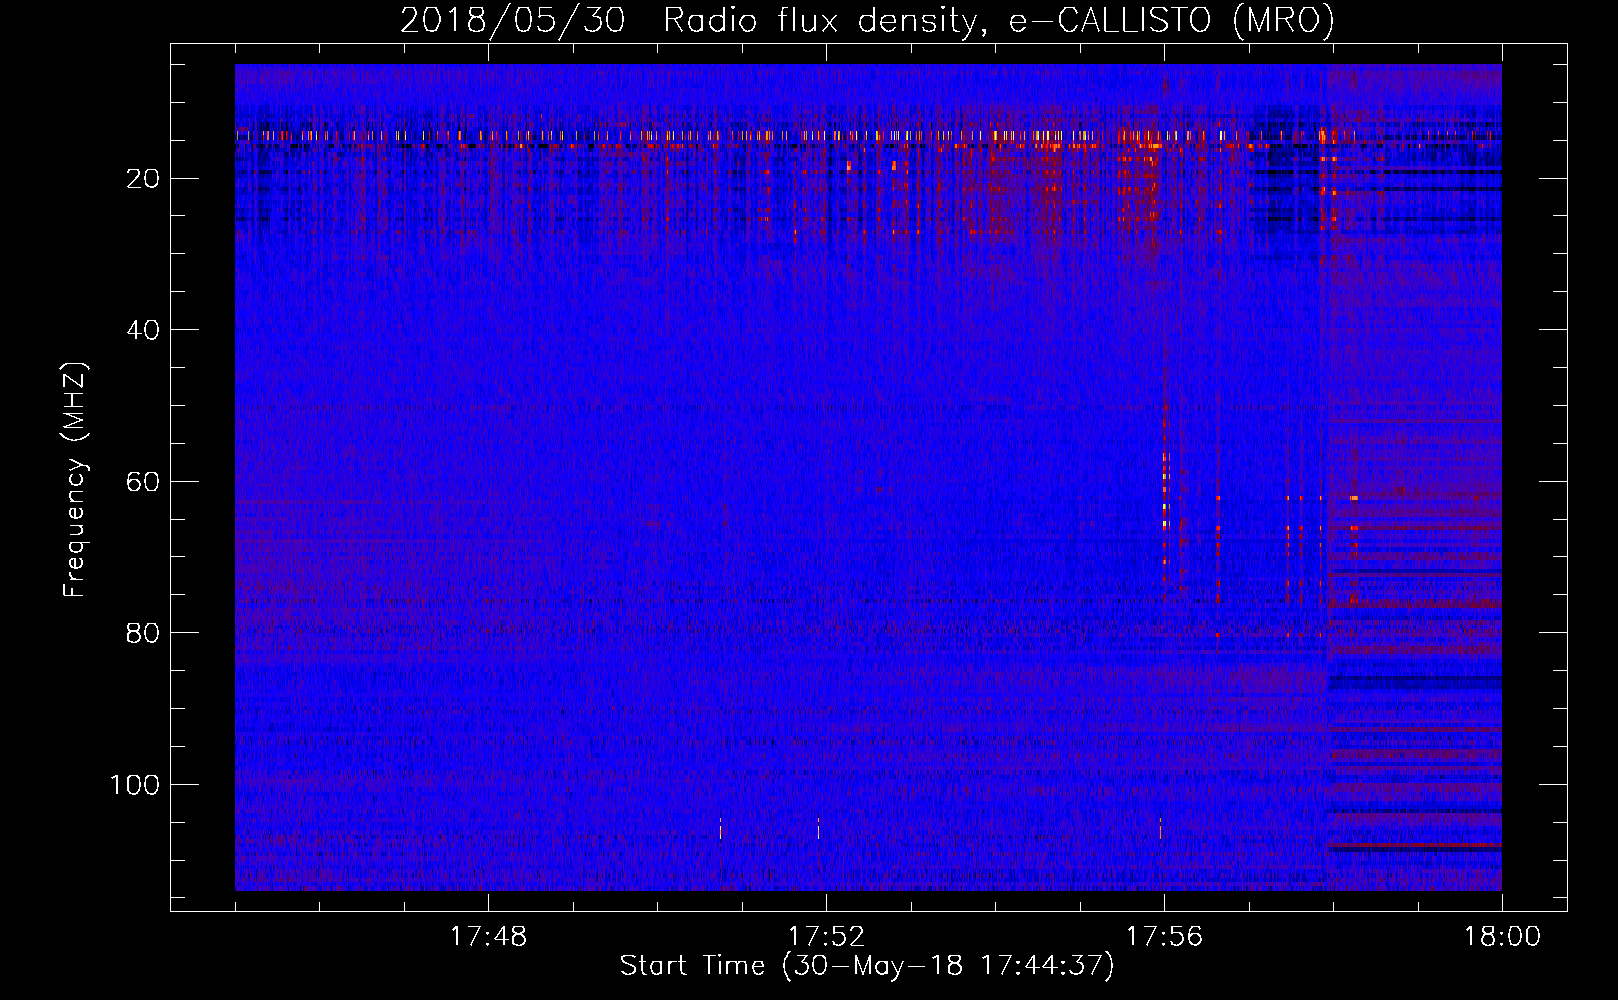Click the 20 MHz frequency tick label
1618x1000 pixels.
pos(144,179)
